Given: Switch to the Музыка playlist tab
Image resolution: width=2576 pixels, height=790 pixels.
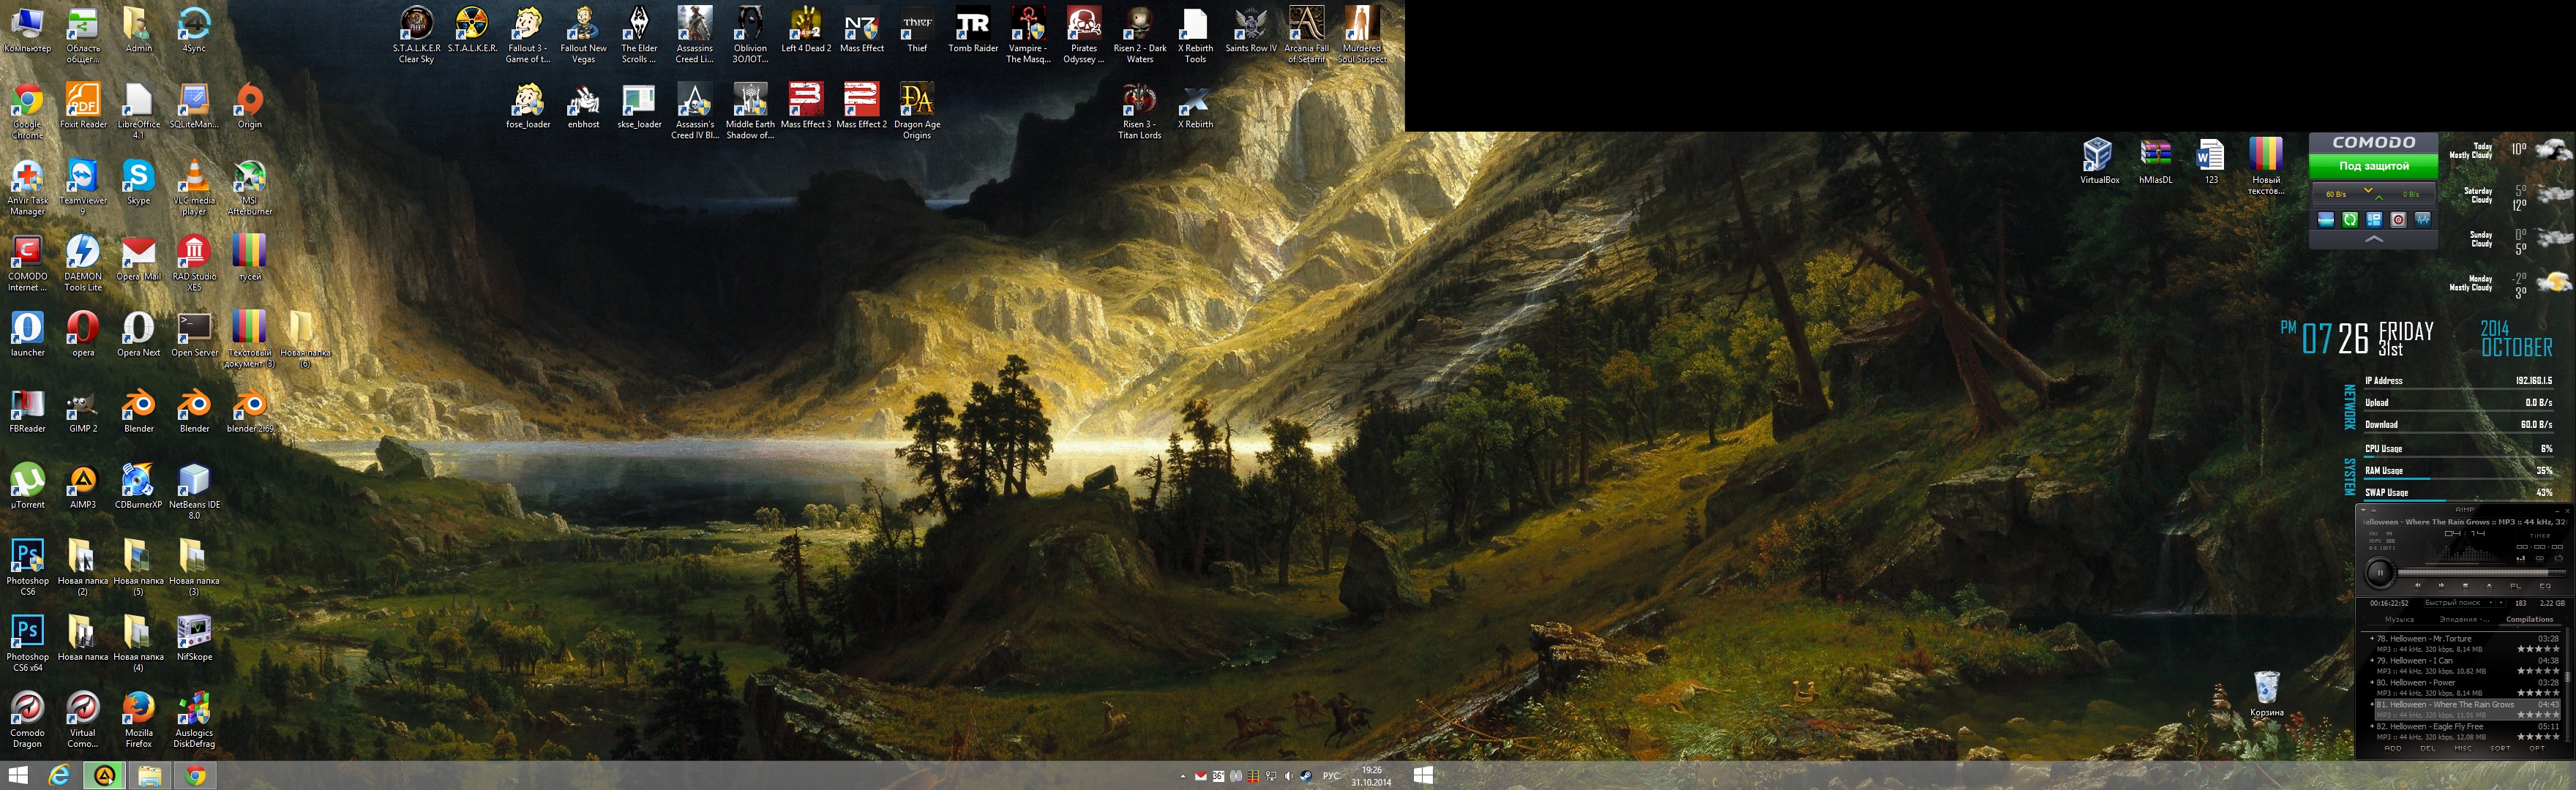Looking at the screenshot, I should tap(2400, 620).
